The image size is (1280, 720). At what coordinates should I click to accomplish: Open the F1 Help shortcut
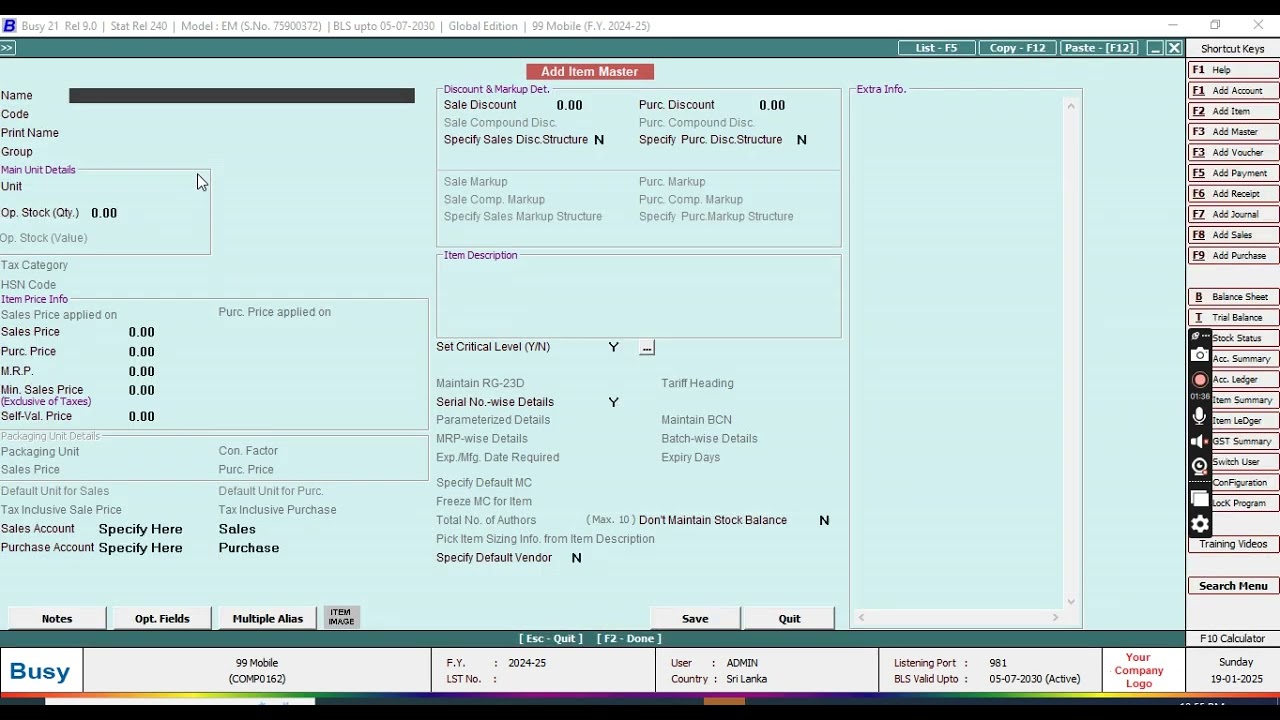point(1234,70)
